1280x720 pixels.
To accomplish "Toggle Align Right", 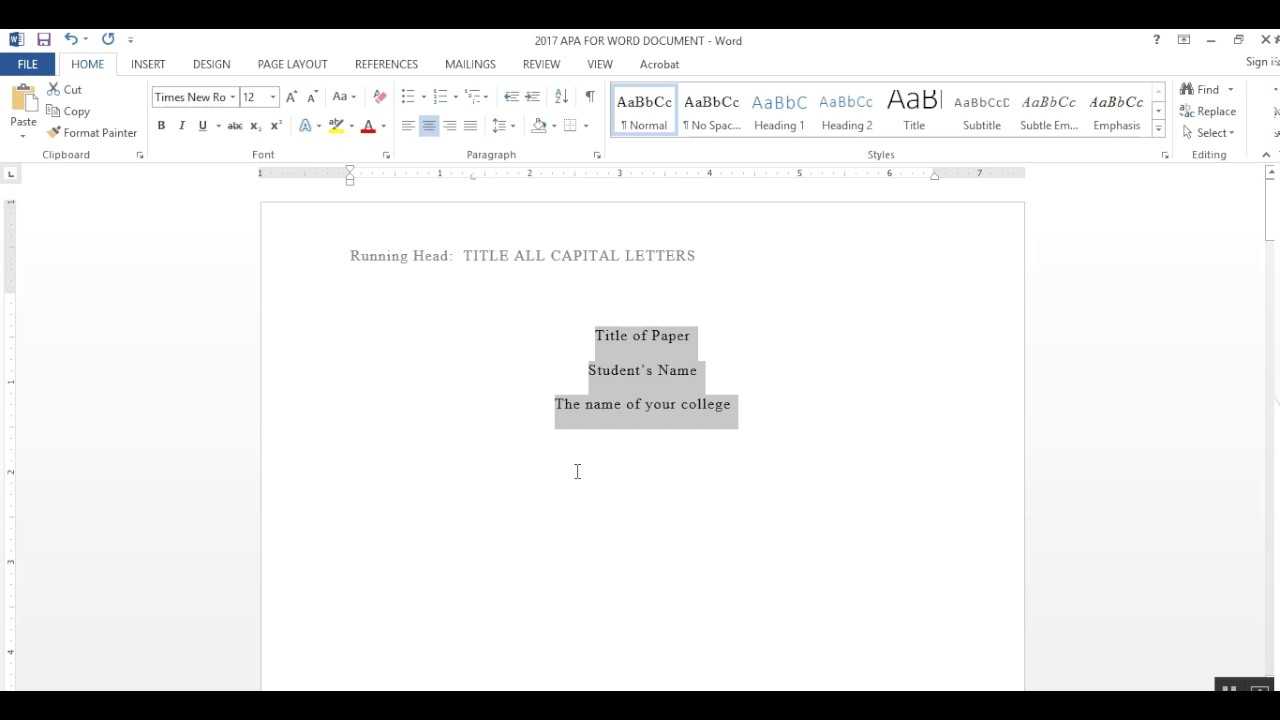I will tap(450, 126).
